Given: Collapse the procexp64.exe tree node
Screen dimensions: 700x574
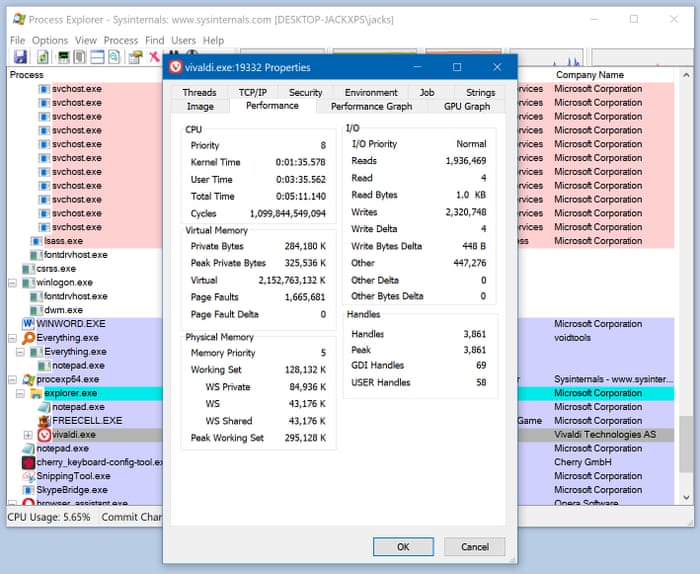Looking at the screenshot, I should click(12, 380).
